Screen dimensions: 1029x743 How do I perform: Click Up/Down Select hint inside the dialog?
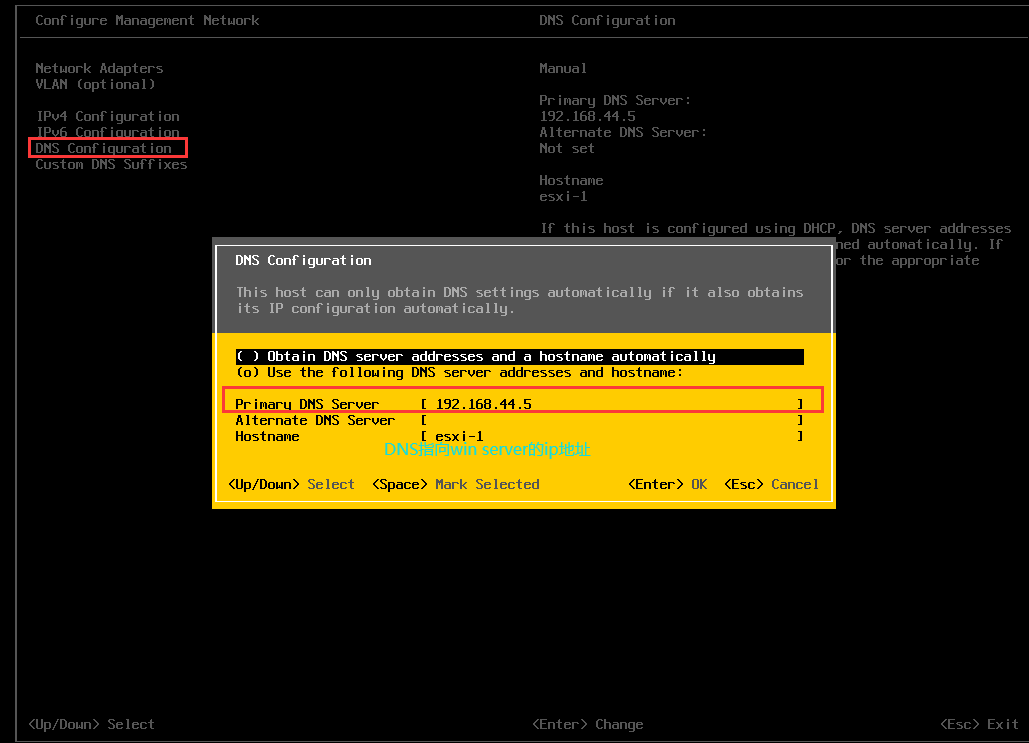[291, 484]
